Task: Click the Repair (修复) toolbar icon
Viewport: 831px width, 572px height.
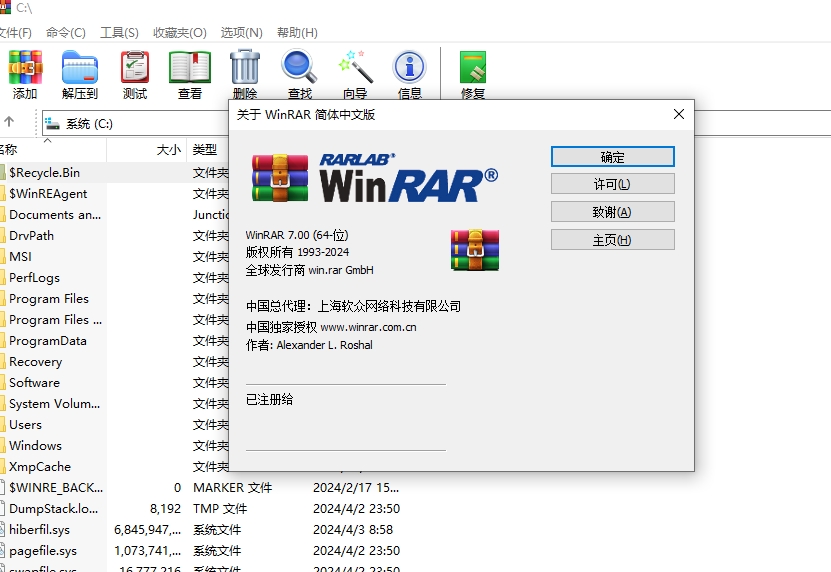Action: (x=473, y=67)
